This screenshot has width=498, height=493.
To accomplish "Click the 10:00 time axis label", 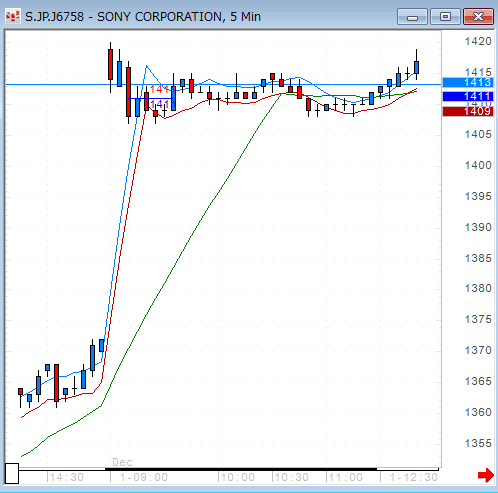I will point(238,477).
